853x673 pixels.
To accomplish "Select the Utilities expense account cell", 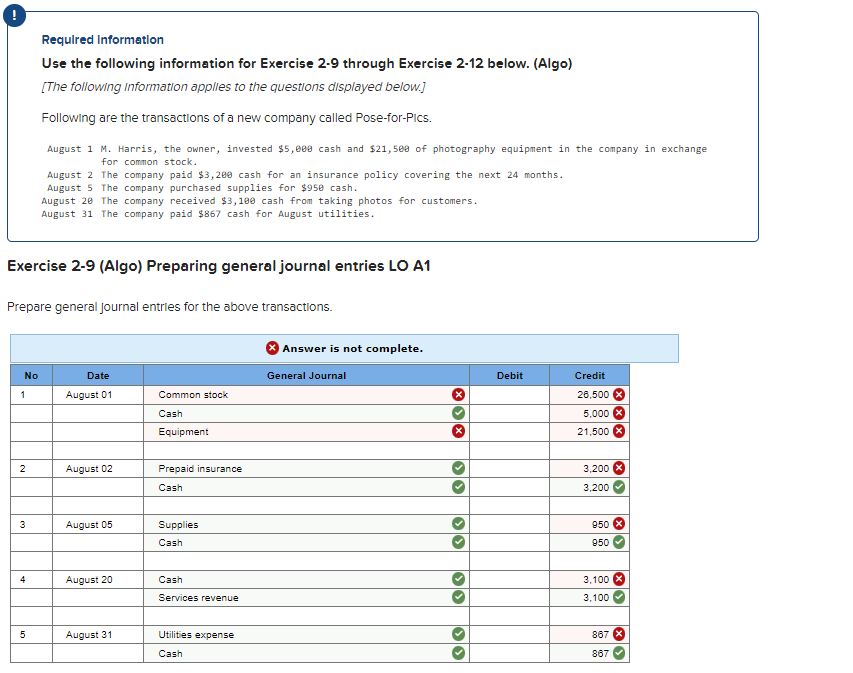I will 306,634.
